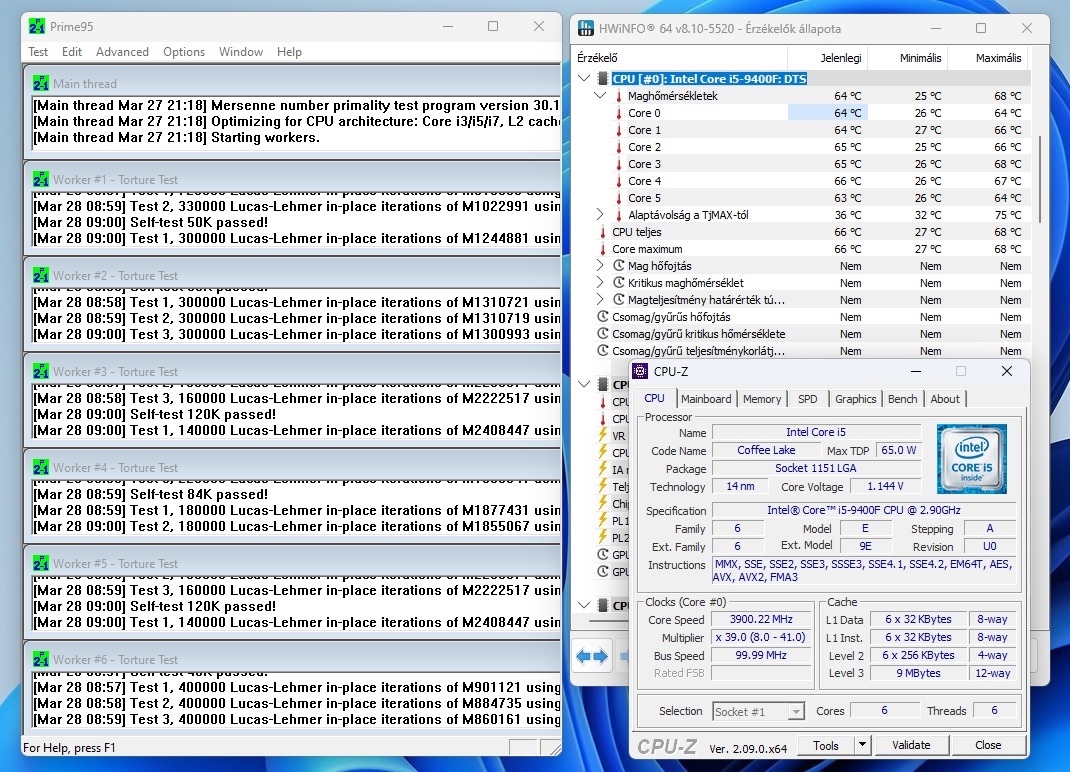Click the Worker #3 Torture Test icon

tap(40, 371)
